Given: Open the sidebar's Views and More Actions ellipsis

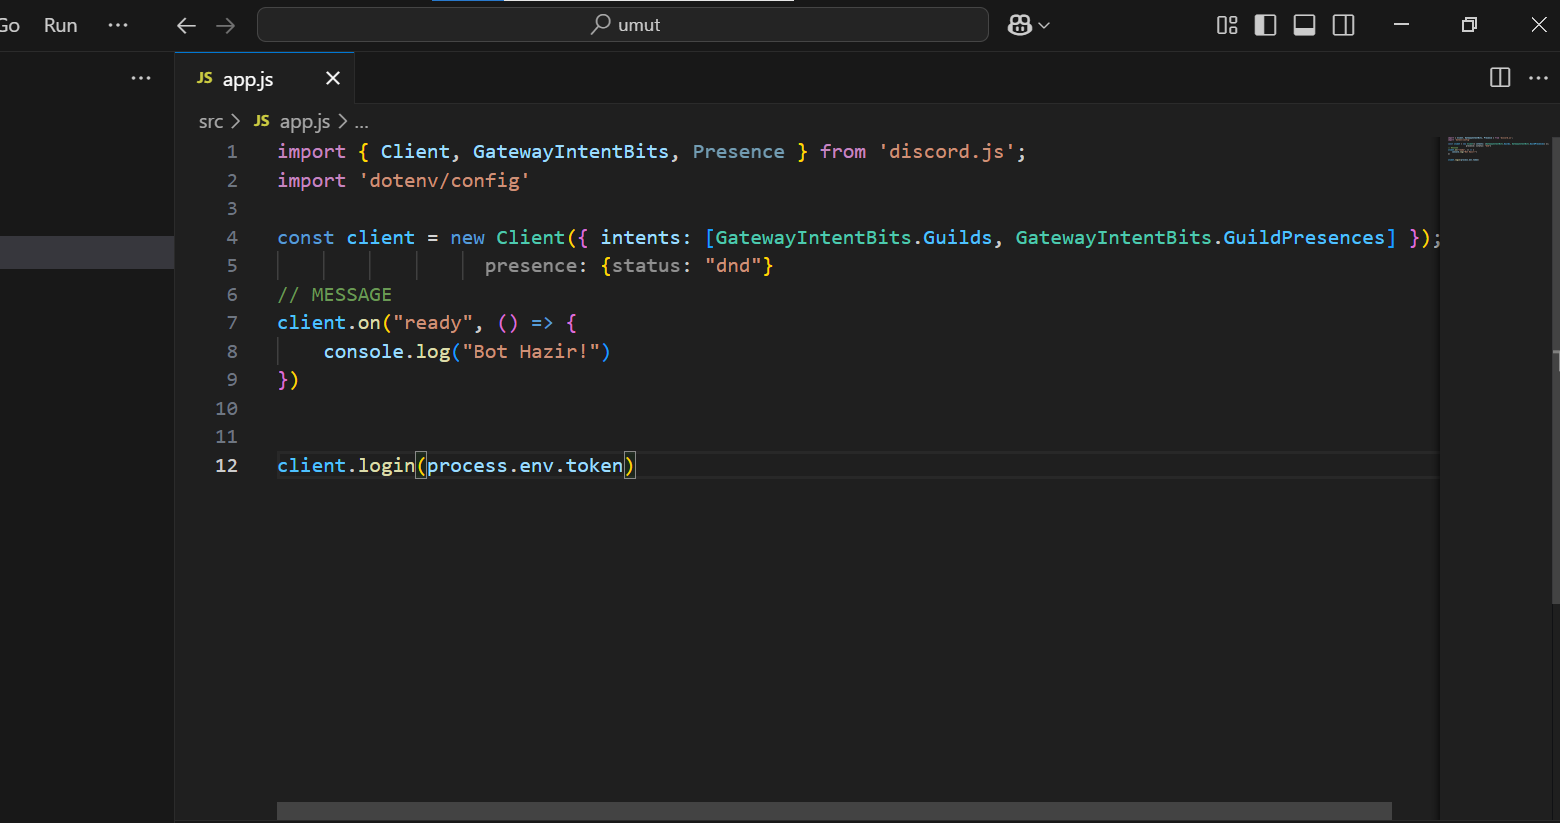Looking at the screenshot, I should [141, 78].
